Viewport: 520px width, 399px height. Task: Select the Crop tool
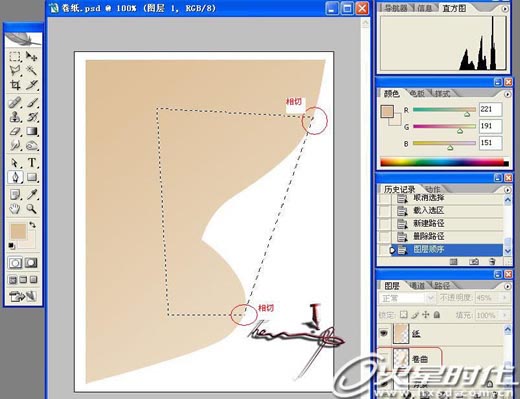pyautogui.click(x=15, y=85)
